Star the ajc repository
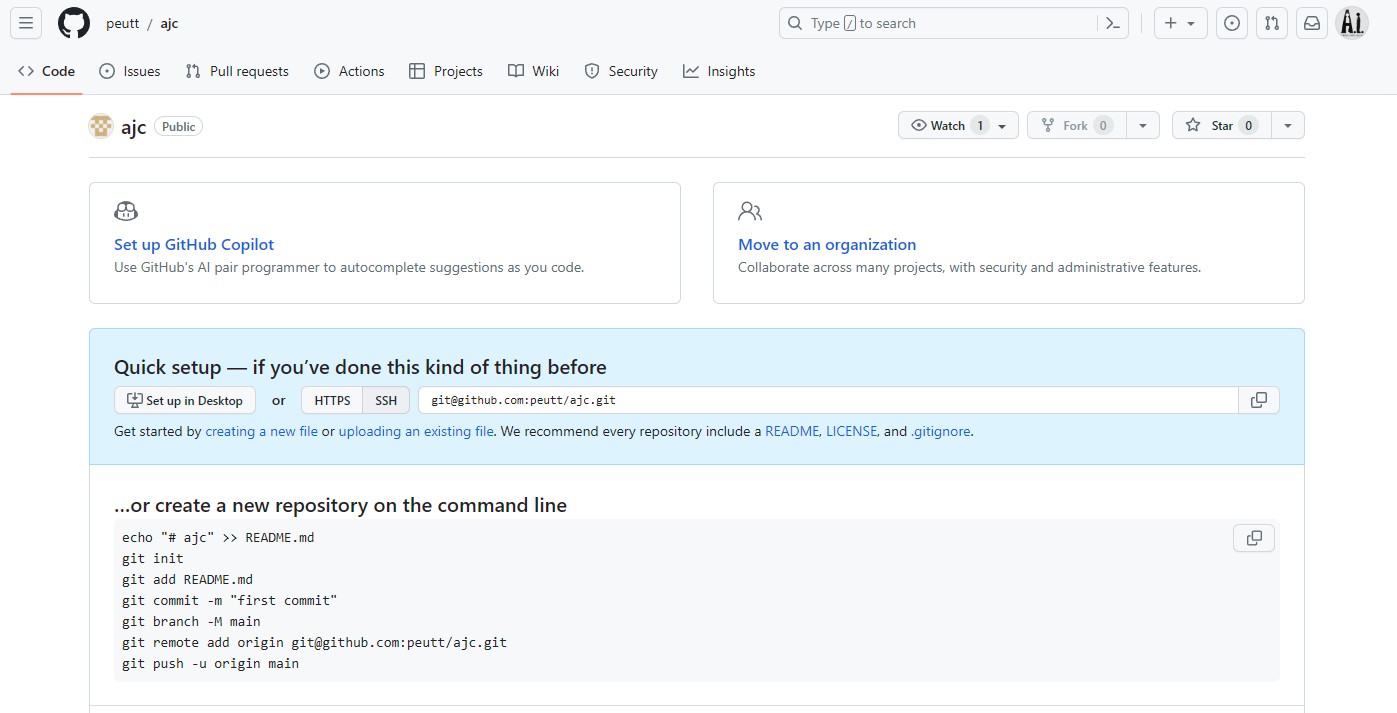 click(1222, 125)
